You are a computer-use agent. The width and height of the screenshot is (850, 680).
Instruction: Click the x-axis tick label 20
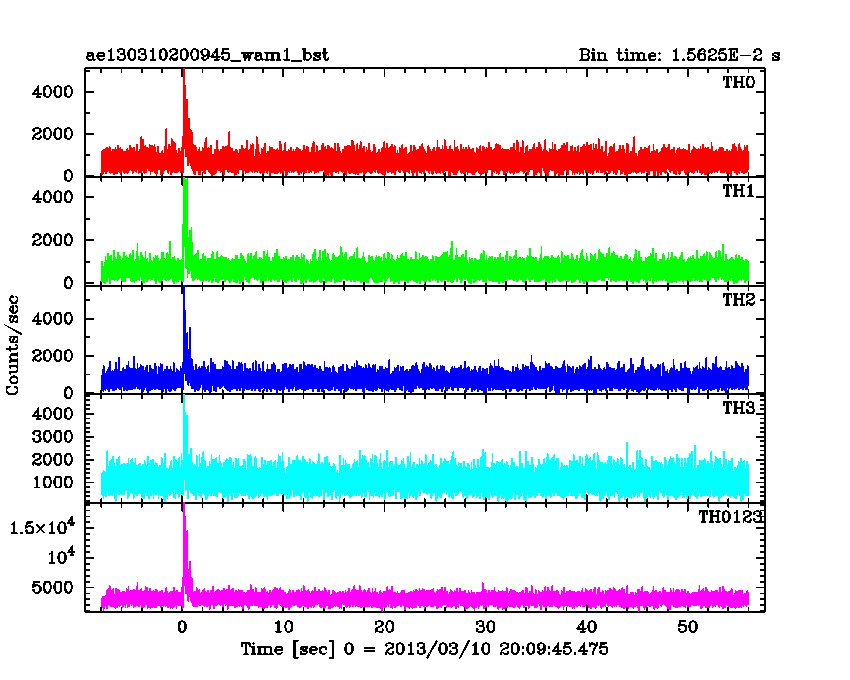pyautogui.click(x=384, y=627)
